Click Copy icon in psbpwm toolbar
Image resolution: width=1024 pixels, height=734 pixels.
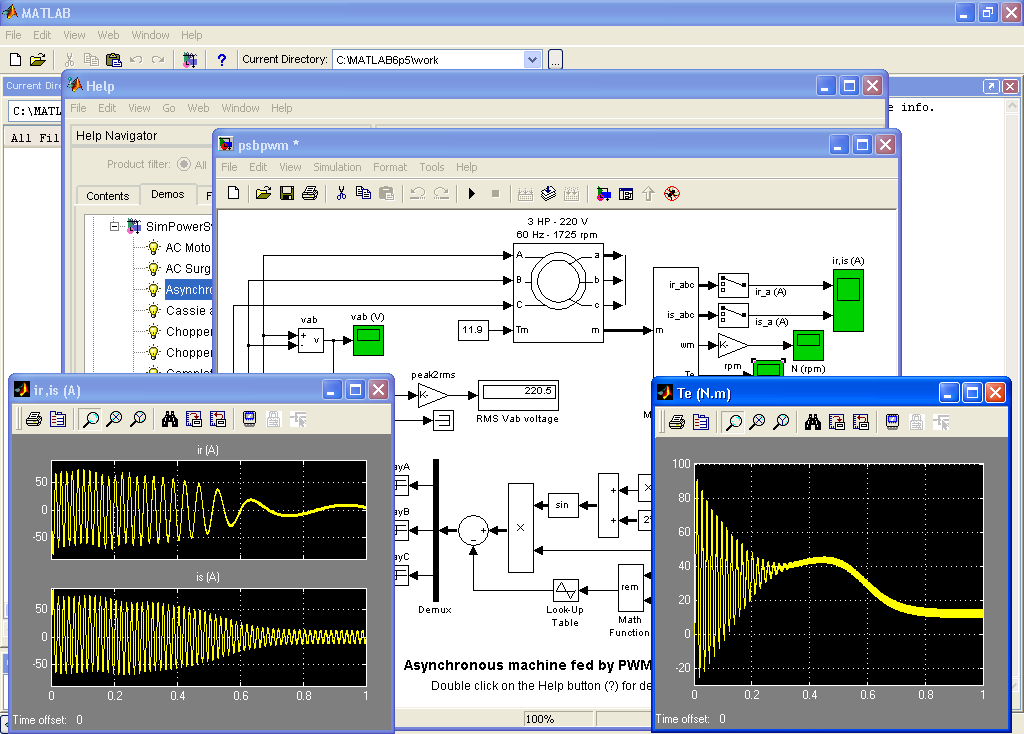click(363, 193)
